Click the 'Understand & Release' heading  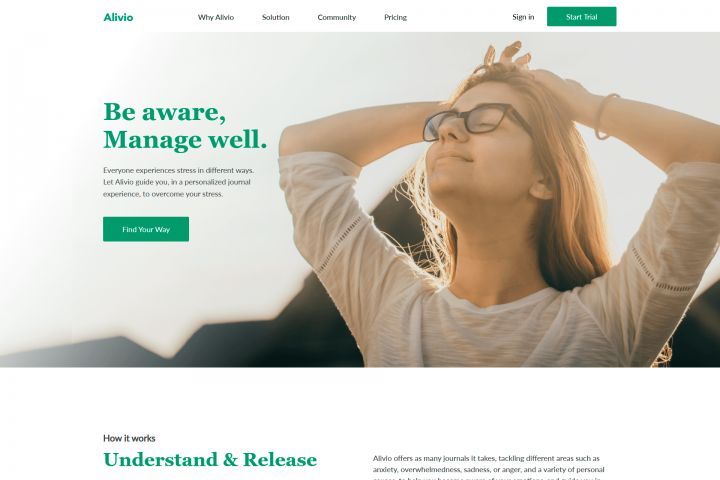coord(210,459)
